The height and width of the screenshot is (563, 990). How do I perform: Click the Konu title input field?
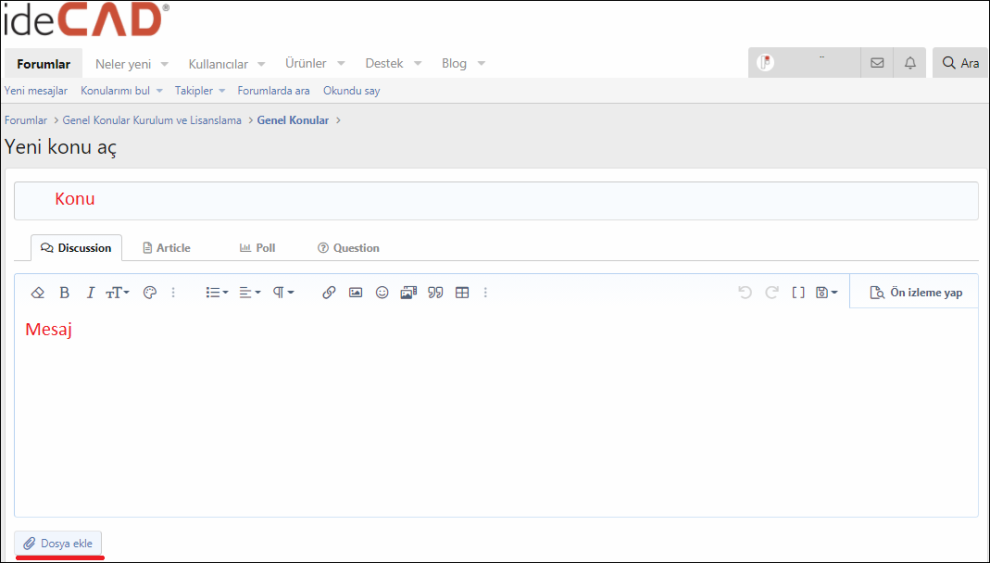point(496,200)
